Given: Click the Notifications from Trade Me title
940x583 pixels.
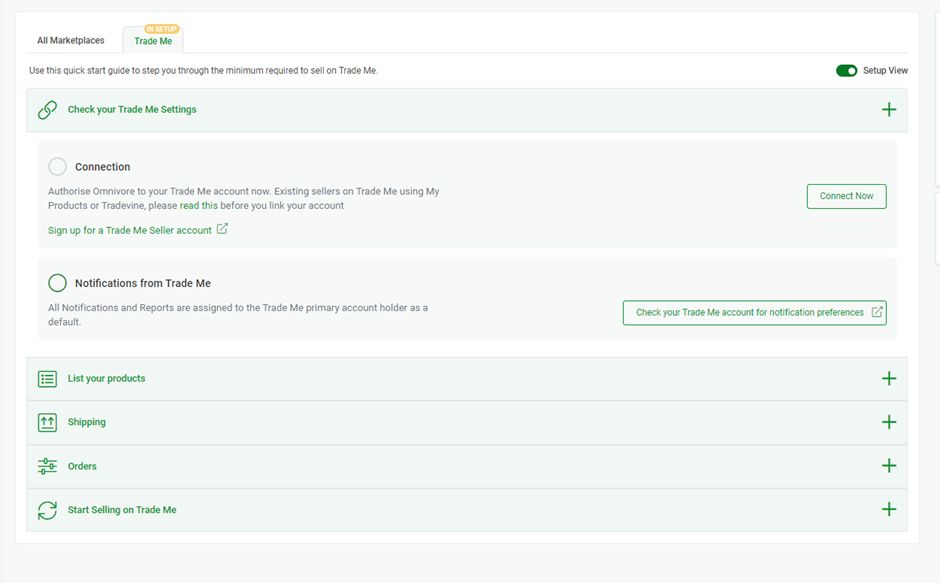Looking at the screenshot, I should 143,283.
